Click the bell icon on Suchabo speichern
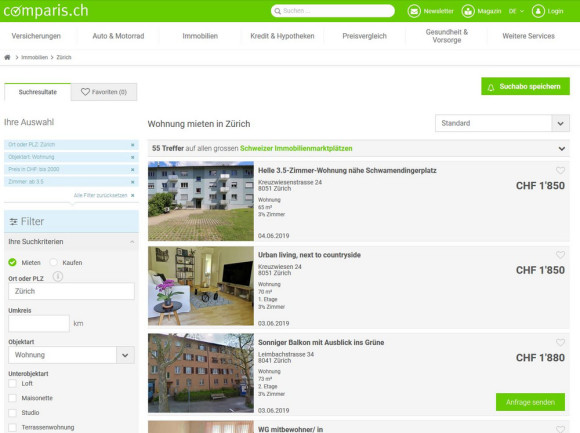Screen dimensions: 580x433 coord(491,87)
